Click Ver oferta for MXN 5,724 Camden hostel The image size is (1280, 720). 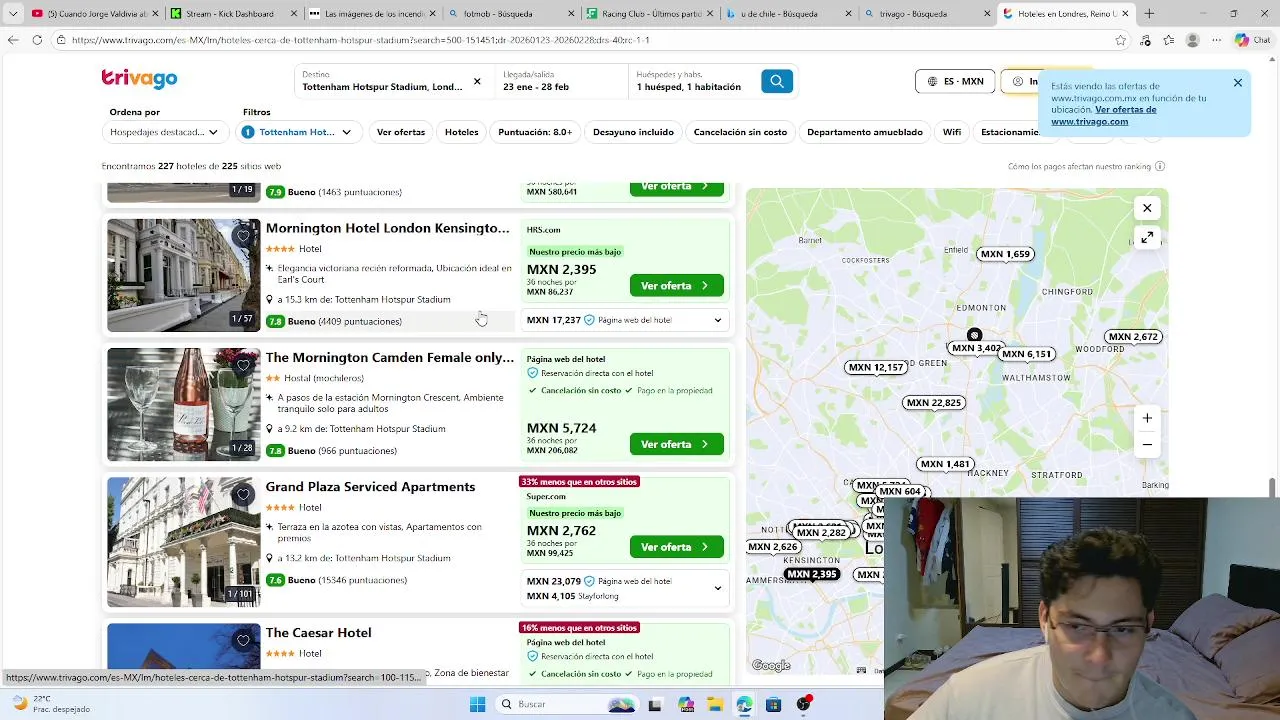click(676, 444)
